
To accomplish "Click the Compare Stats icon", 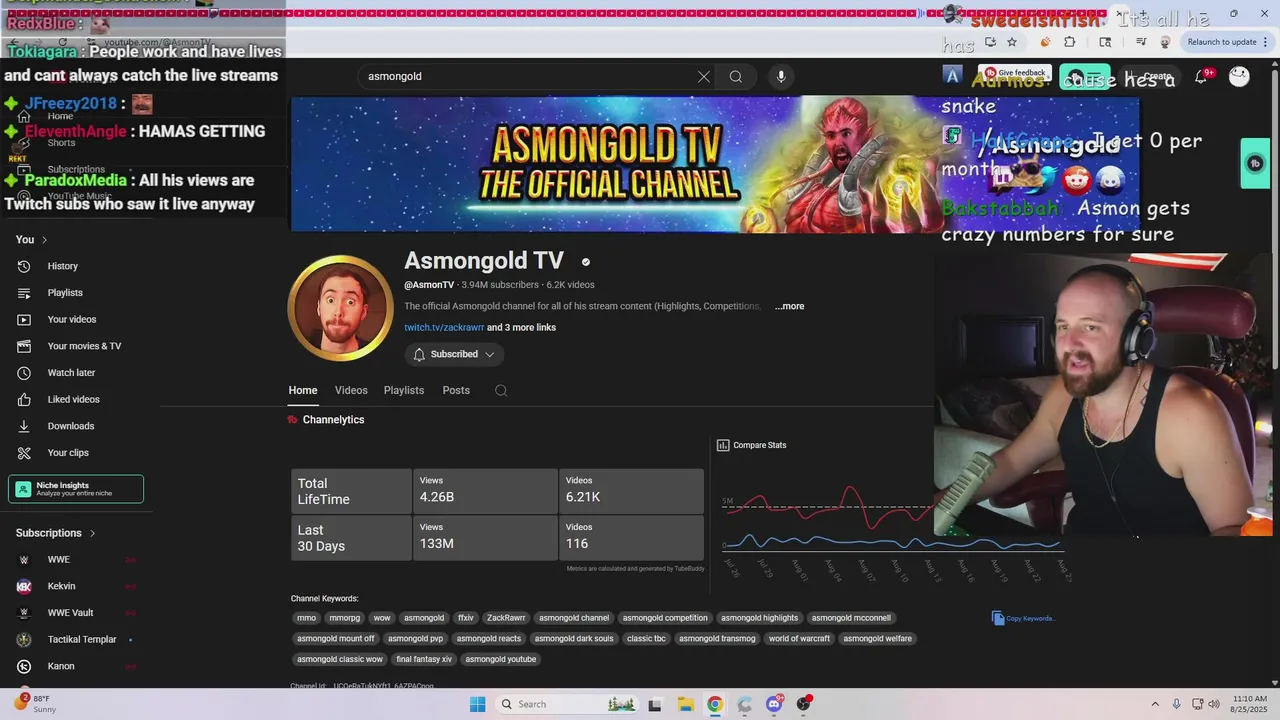I will tap(723, 445).
